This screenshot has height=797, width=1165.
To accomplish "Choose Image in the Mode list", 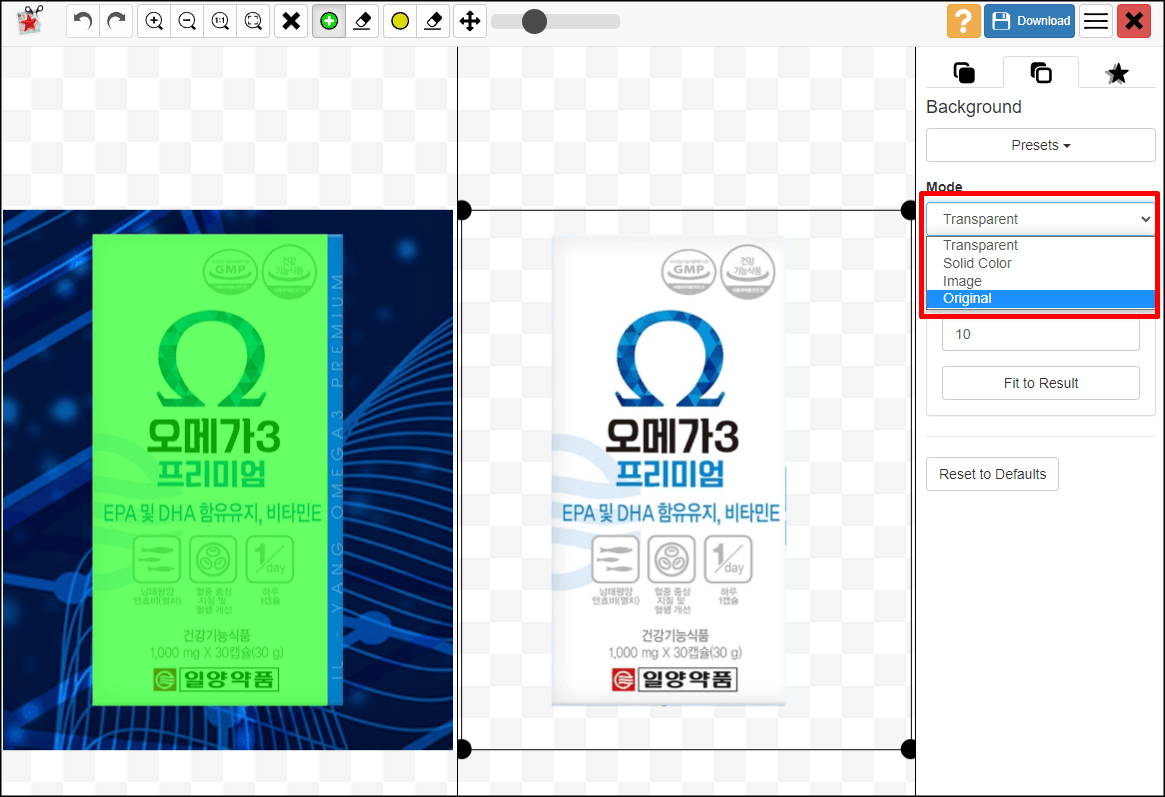I will [1040, 281].
